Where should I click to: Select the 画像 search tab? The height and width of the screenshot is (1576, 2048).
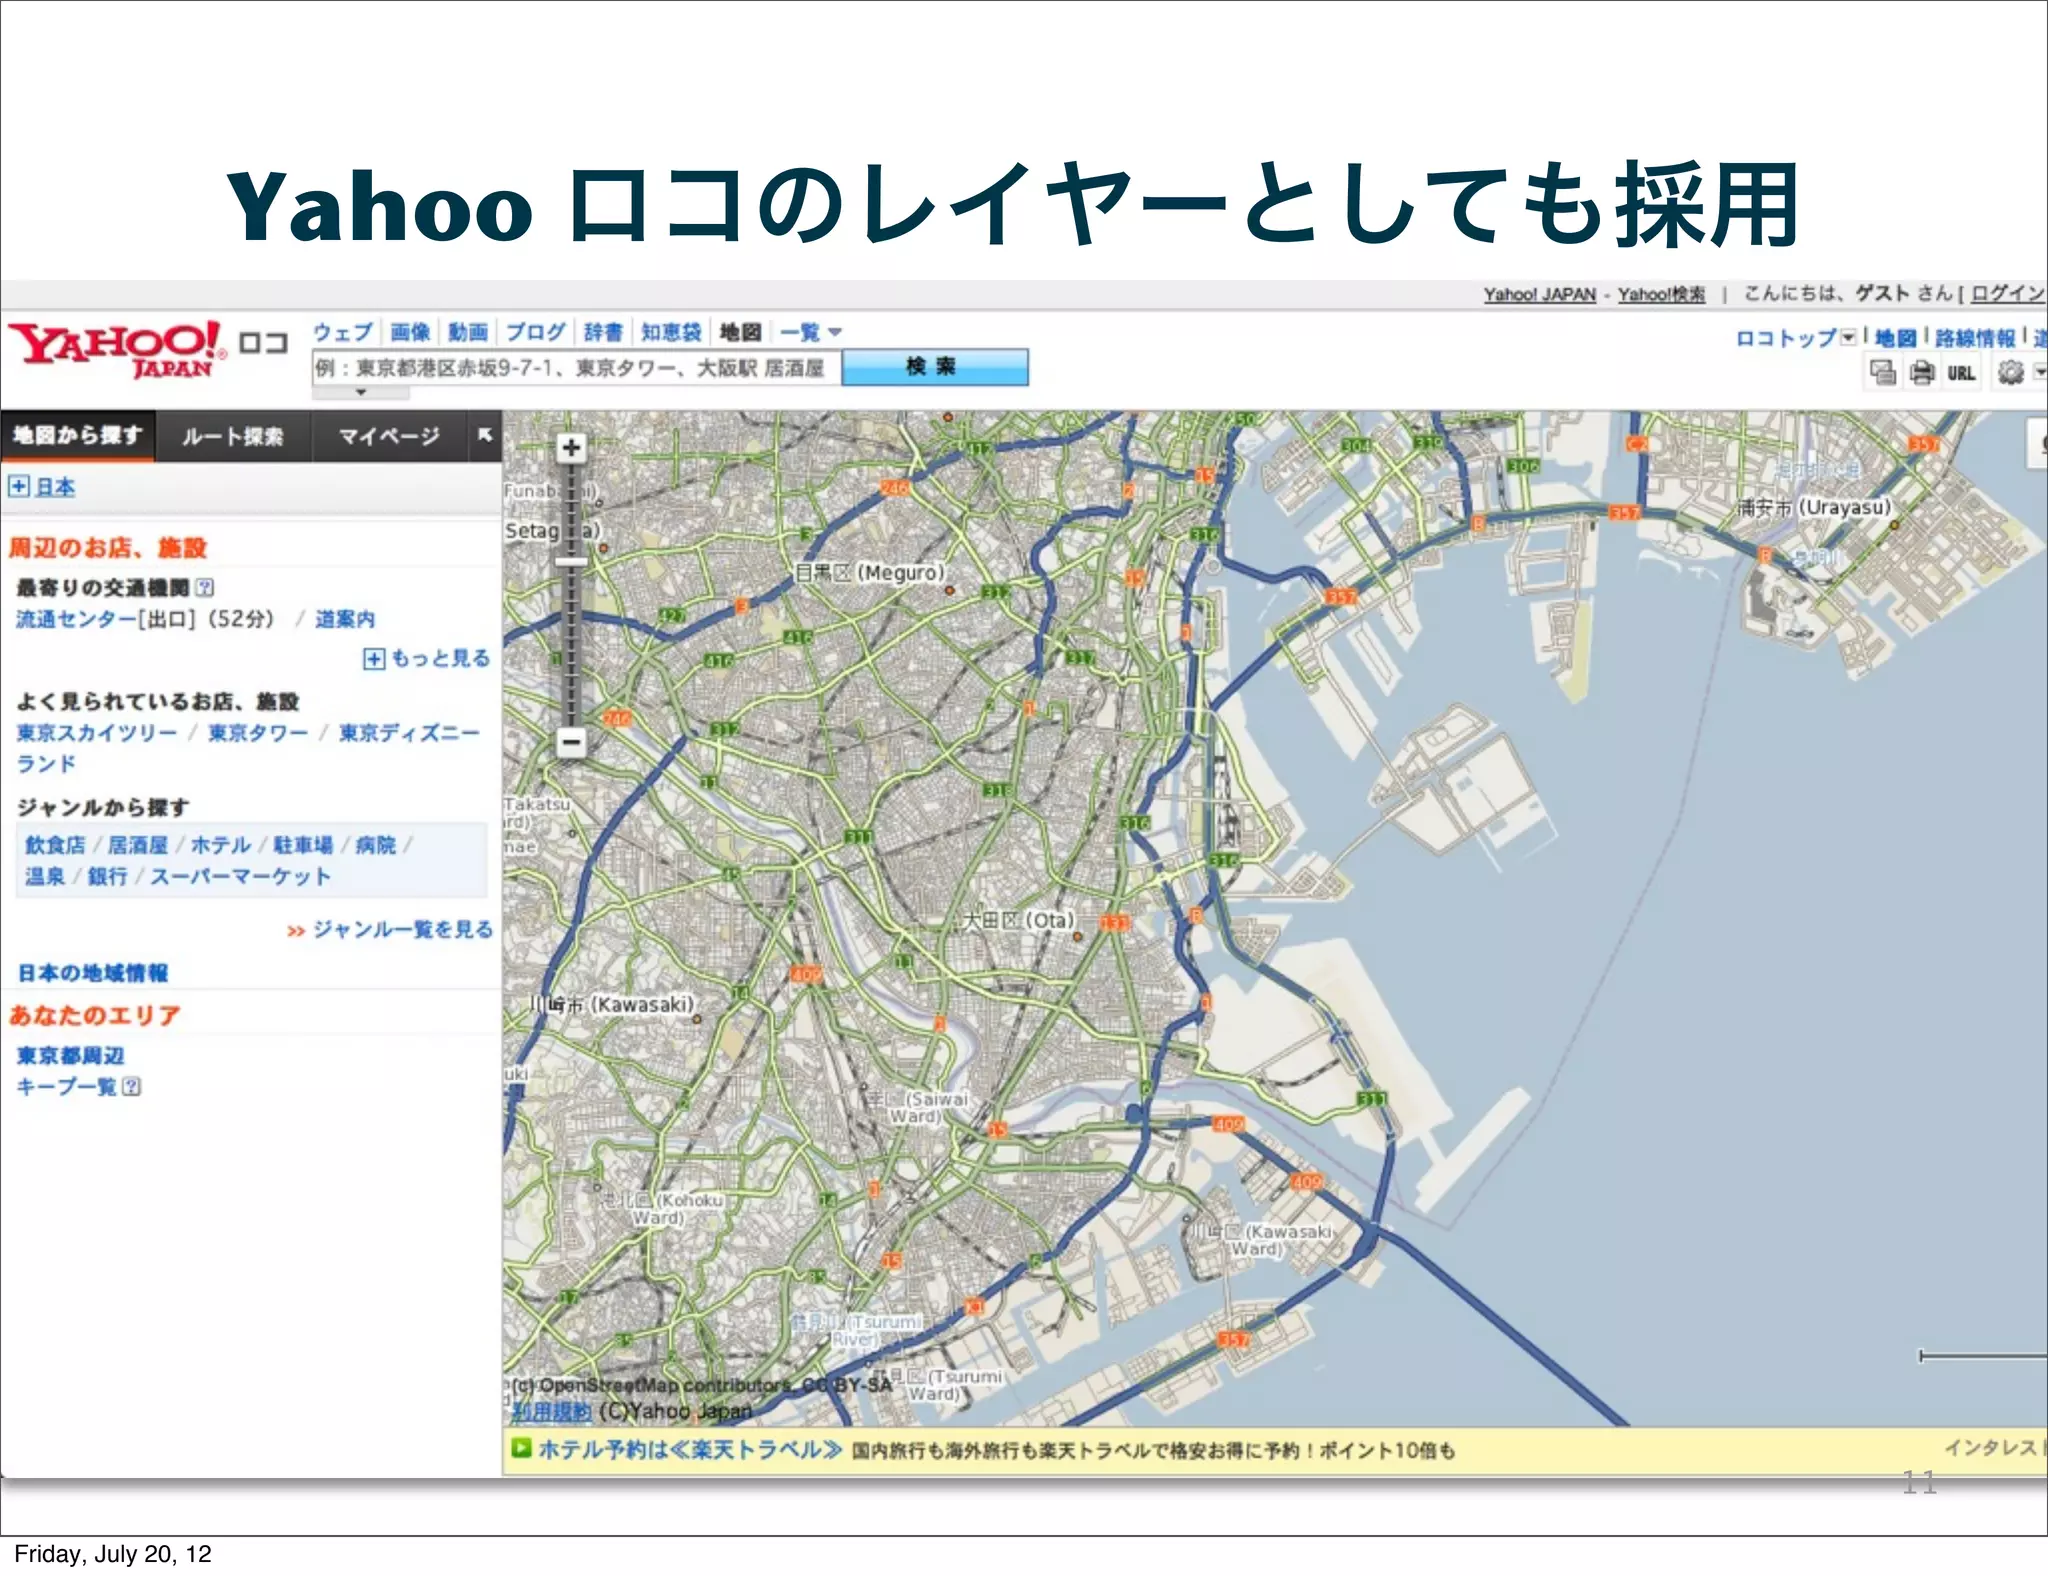click(x=409, y=332)
